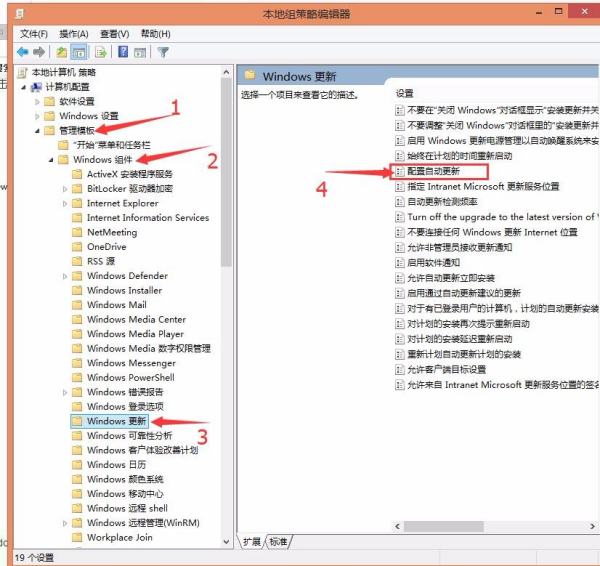Select 重新计划自动更新计划的安装 setting
600x566 pixels.
click(464, 354)
